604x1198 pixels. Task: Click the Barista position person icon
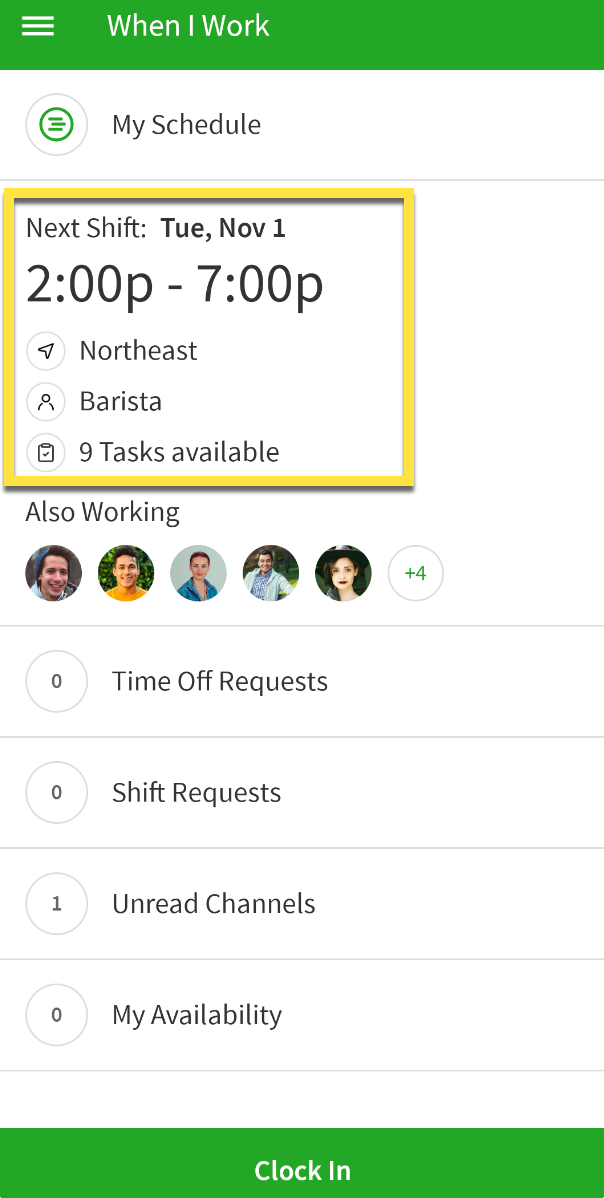click(45, 401)
